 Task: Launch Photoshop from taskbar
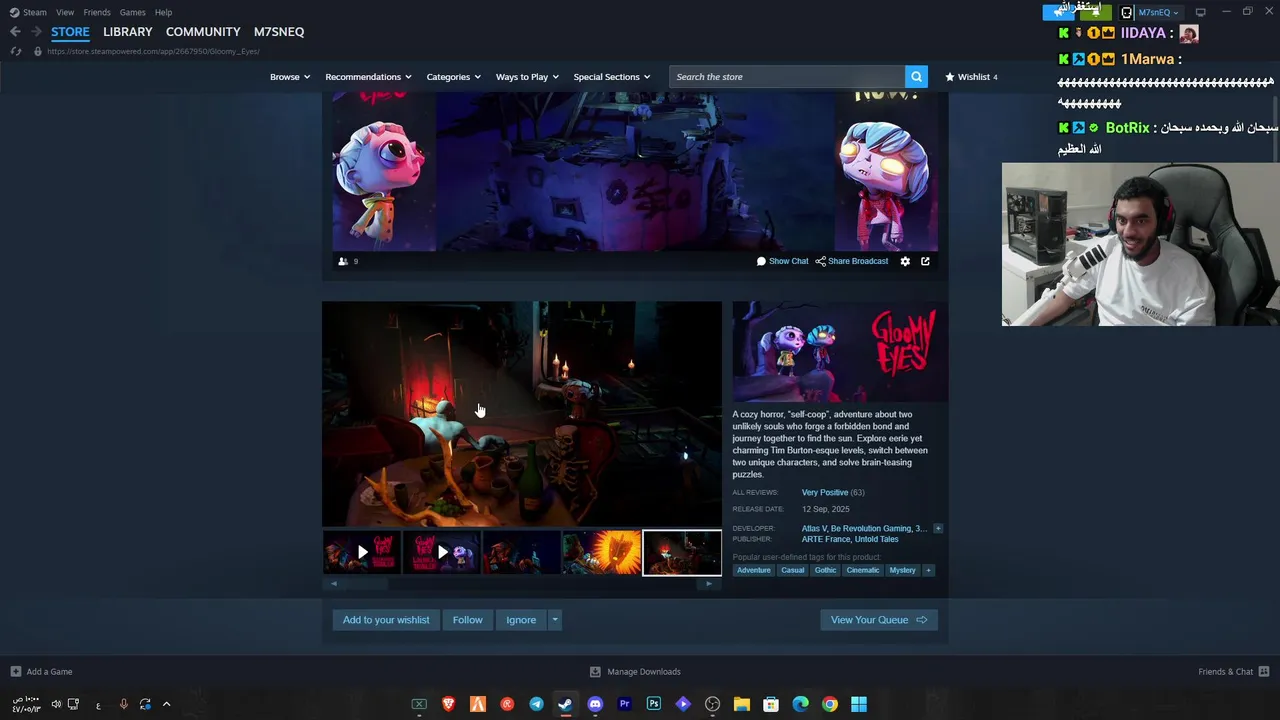coord(653,704)
